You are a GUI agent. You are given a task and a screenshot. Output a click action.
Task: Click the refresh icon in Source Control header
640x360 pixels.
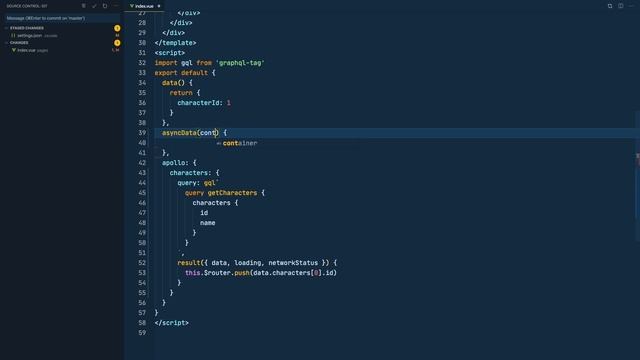pos(105,6)
